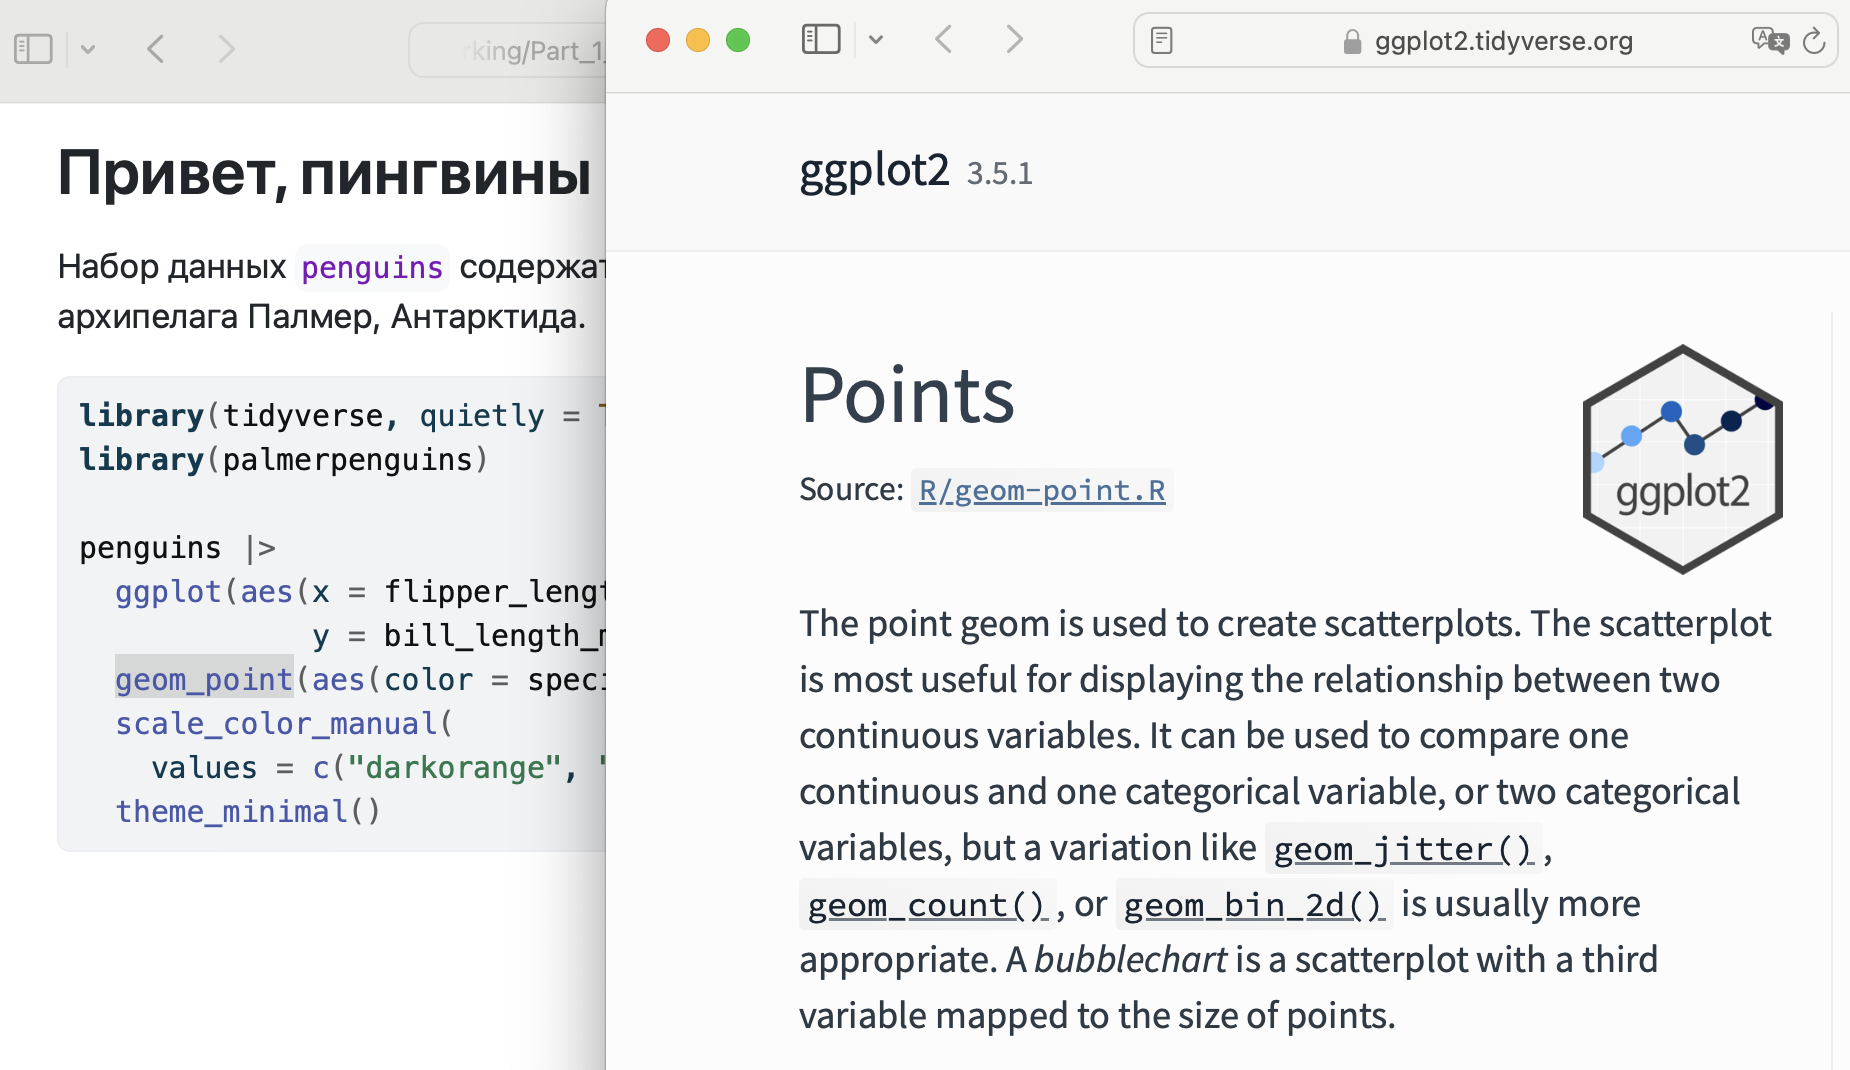The width and height of the screenshot is (1850, 1070).
Task: Click the ggplot2.tidyverse.org address field
Action: point(1485,41)
